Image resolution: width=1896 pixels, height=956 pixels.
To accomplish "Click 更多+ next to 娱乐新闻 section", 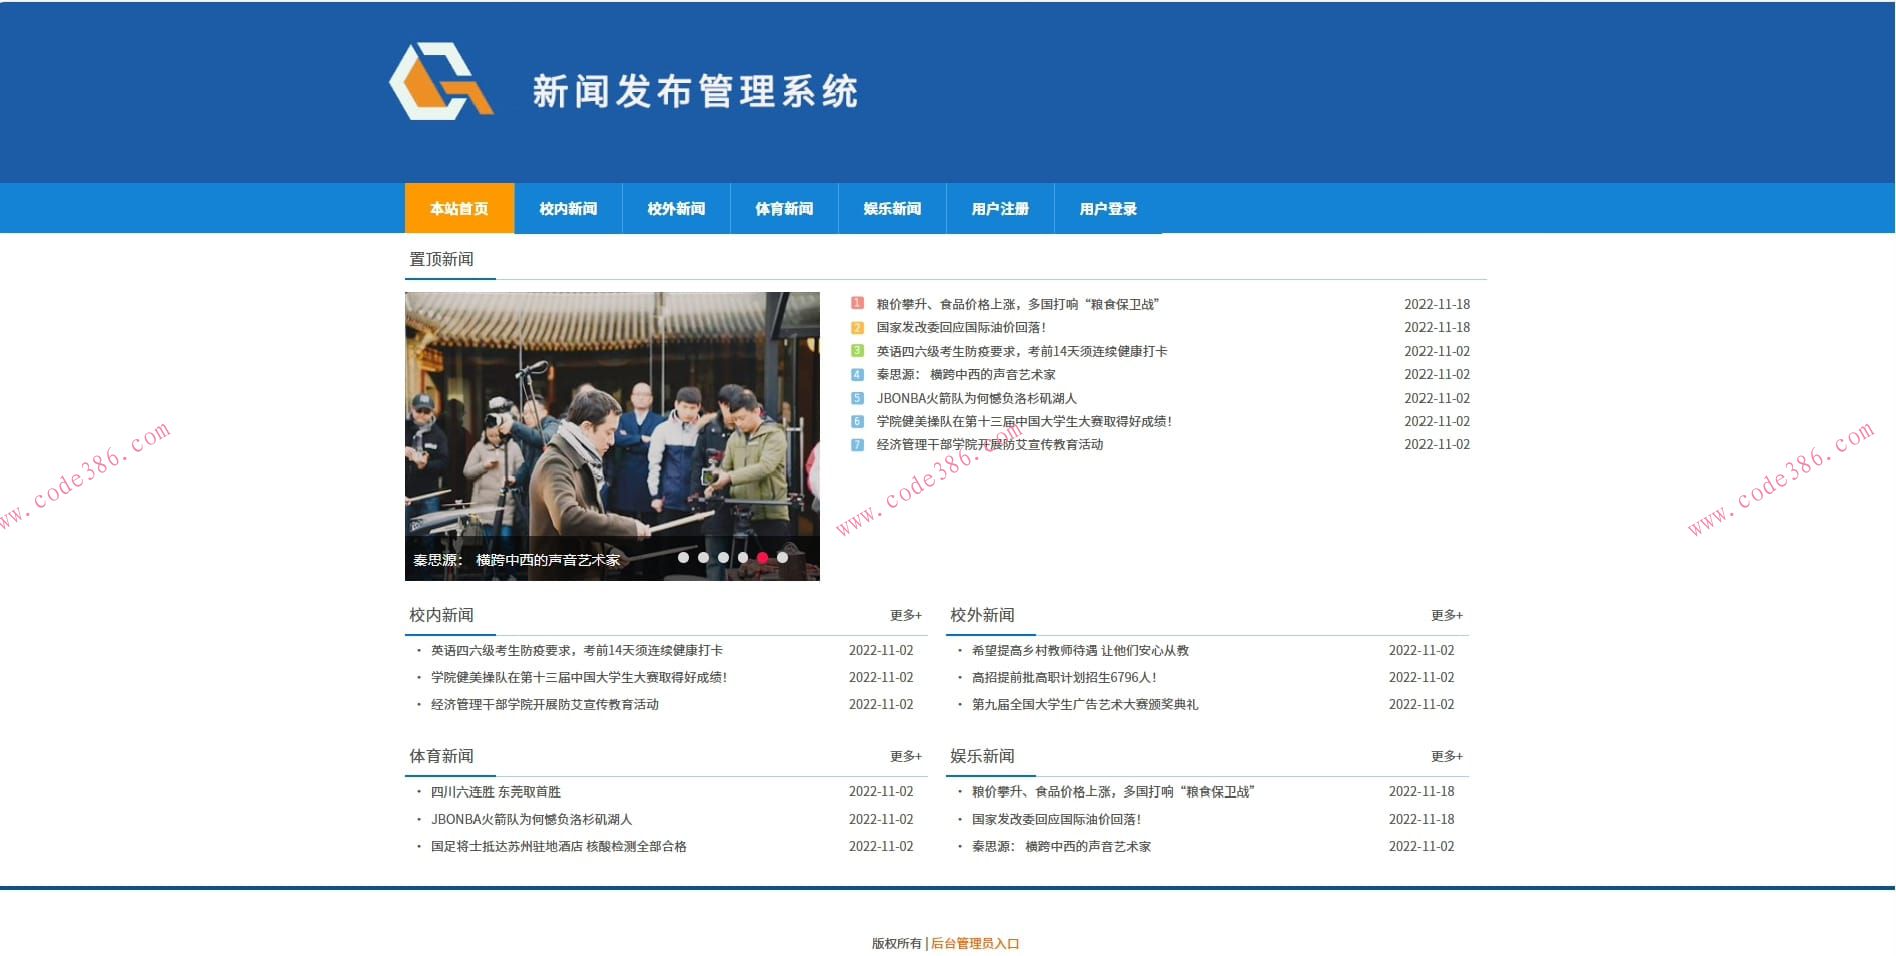I will pos(1445,757).
